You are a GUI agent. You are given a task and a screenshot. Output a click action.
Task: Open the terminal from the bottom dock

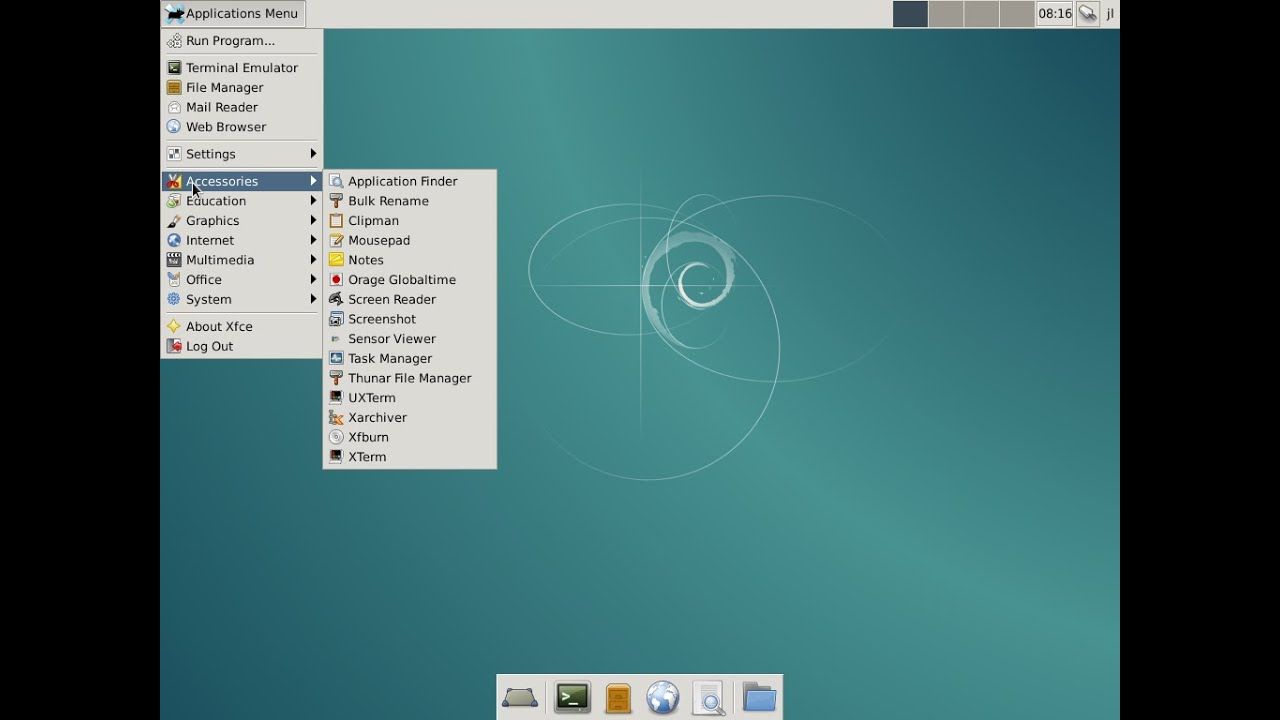pos(572,697)
